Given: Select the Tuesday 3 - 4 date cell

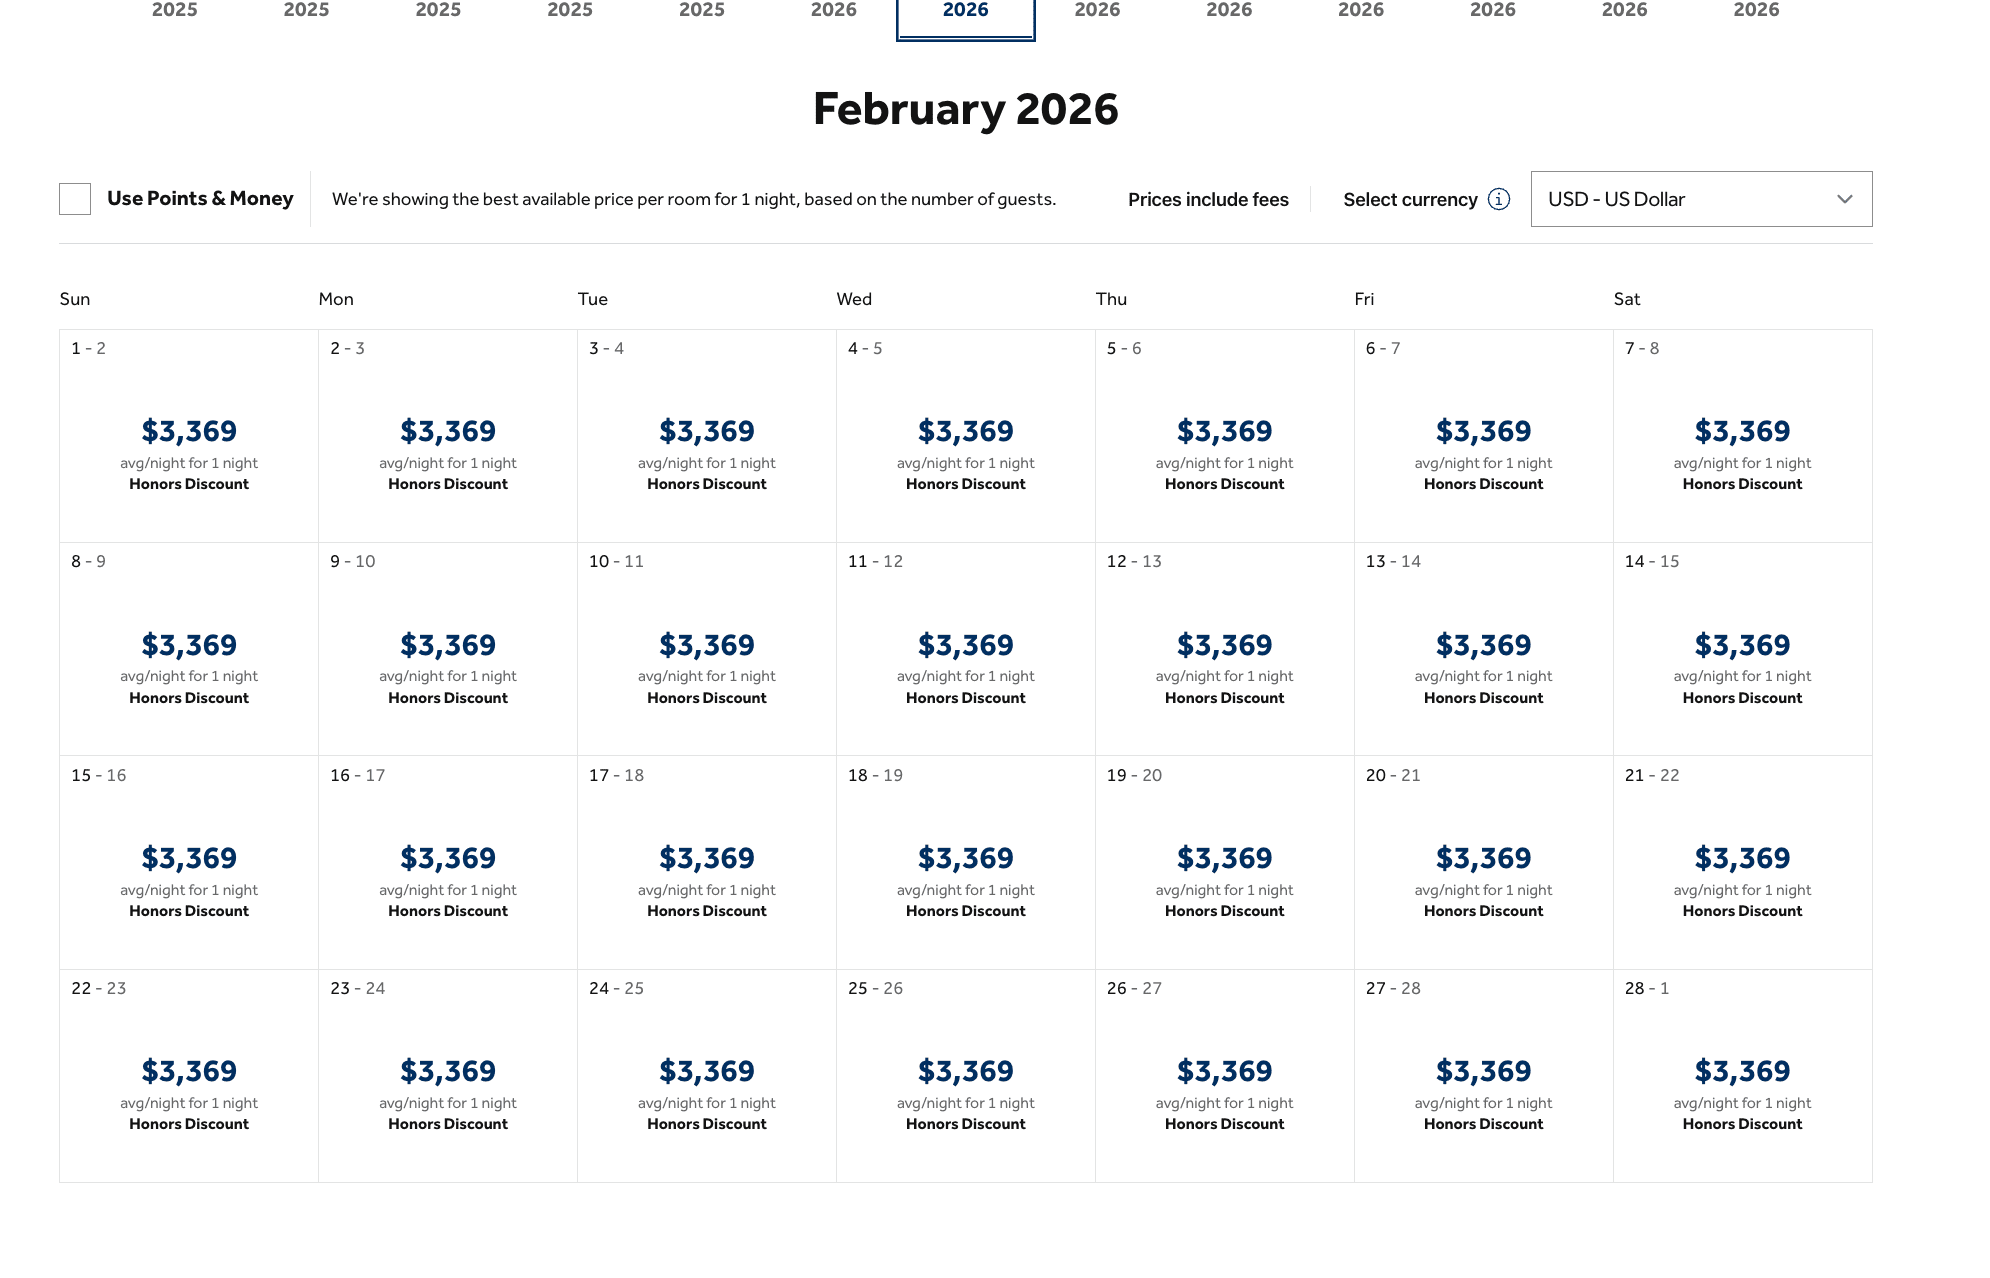Looking at the screenshot, I should click(x=707, y=436).
